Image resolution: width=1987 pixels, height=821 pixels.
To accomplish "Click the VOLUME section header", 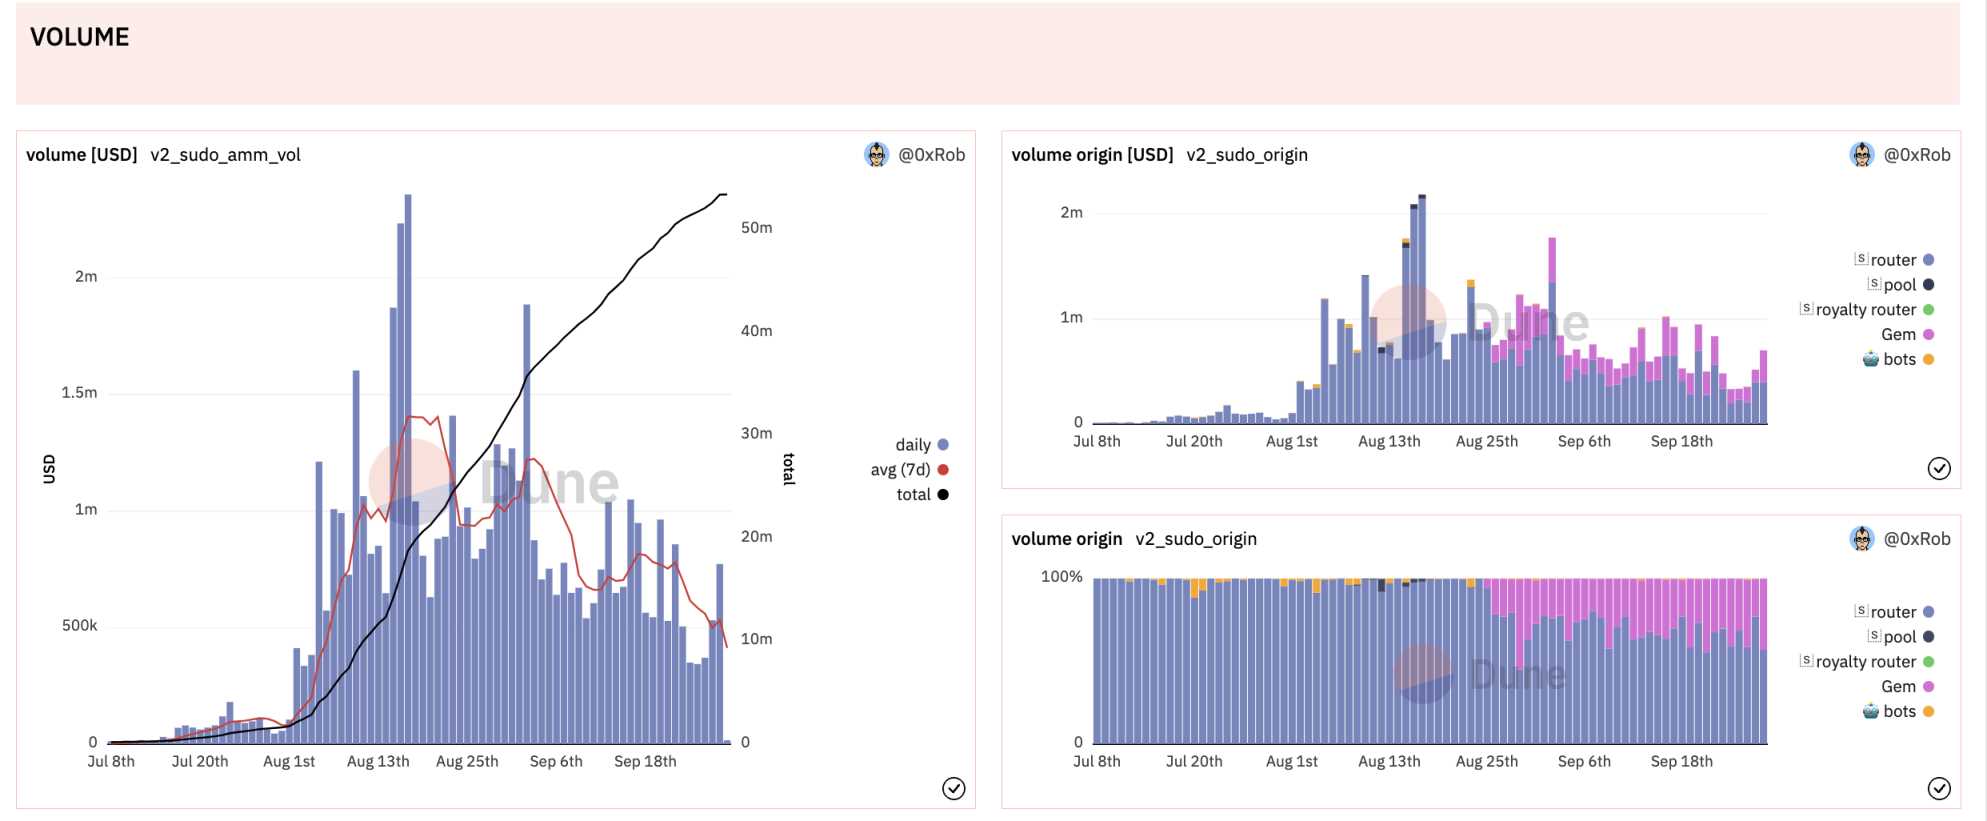I will coord(80,37).
